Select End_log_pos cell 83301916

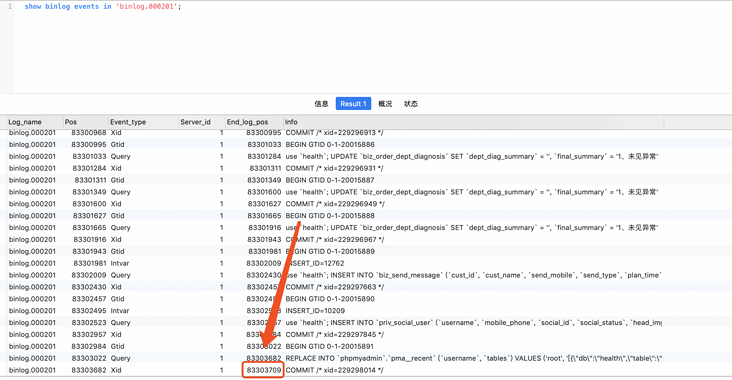(x=265, y=228)
